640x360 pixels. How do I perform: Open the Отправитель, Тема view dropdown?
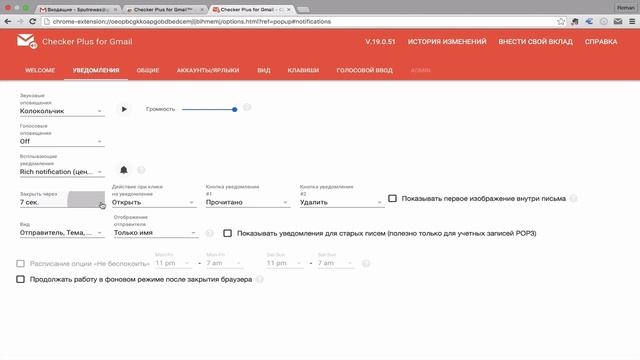pyautogui.click(x=62, y=233)
